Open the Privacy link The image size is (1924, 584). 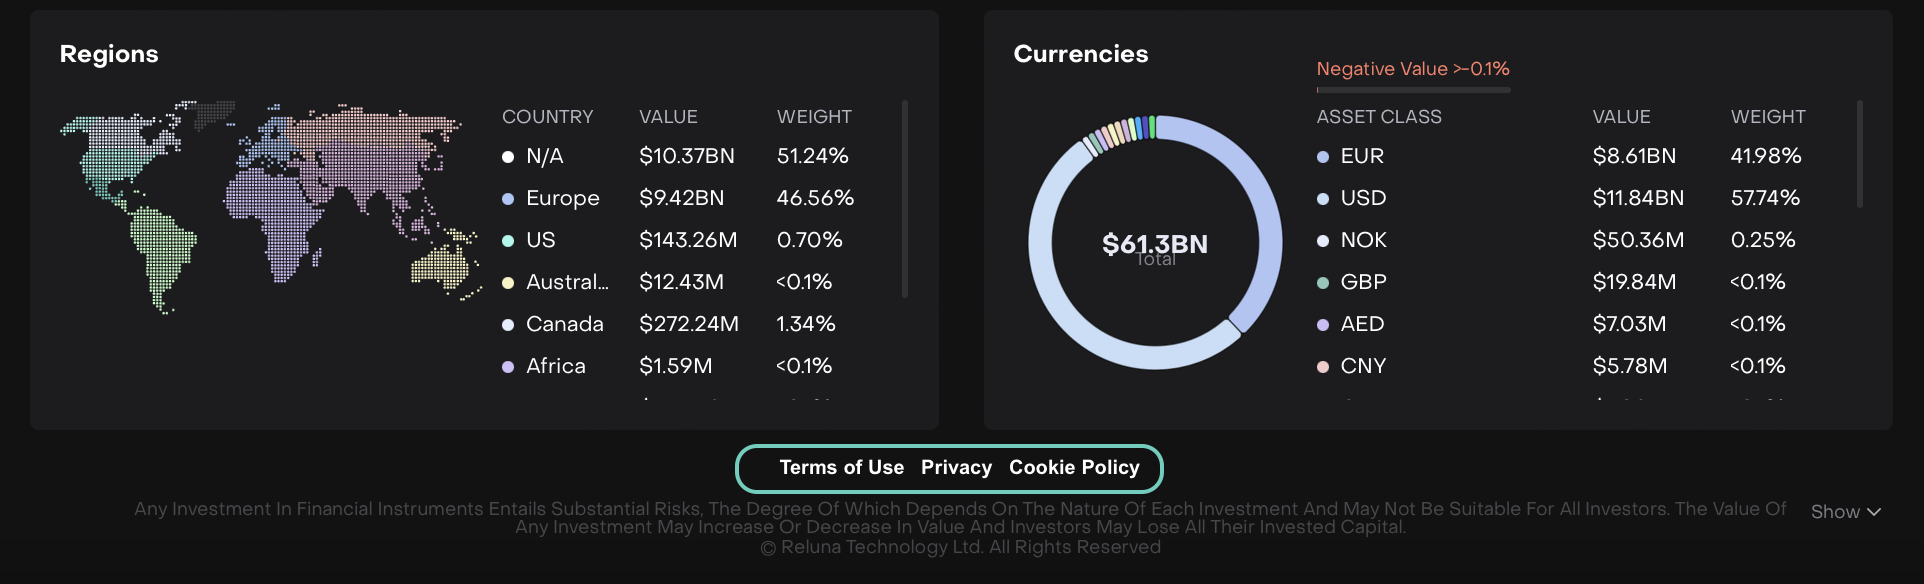click(956, 468)
